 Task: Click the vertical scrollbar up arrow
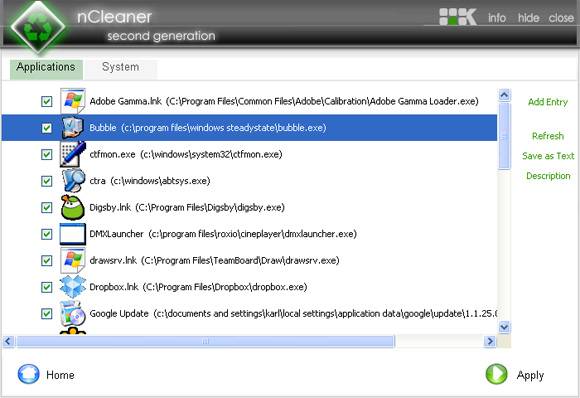click(504, 95)
